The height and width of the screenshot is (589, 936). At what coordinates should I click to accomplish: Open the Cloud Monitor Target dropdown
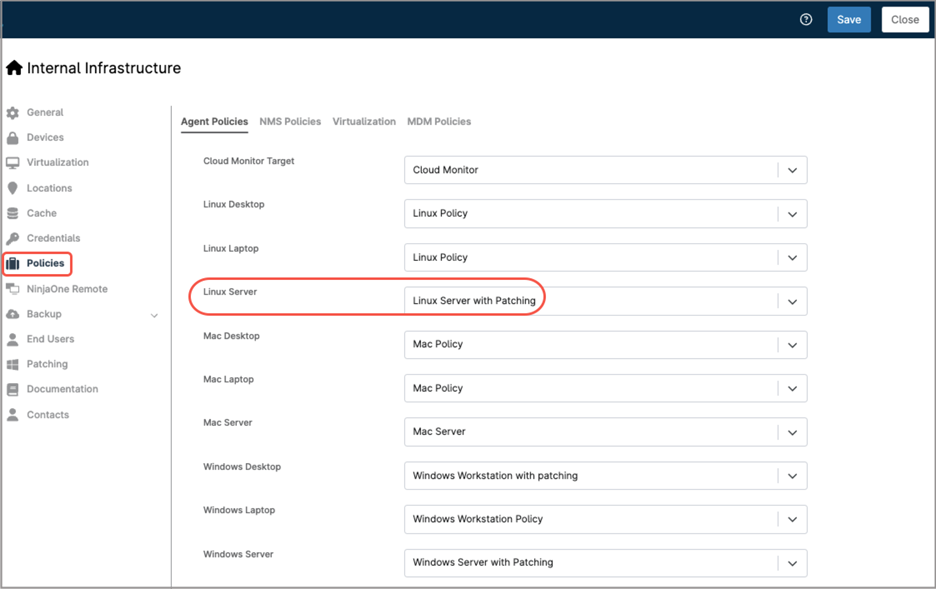pyautogui.click(x=789, y=170)
